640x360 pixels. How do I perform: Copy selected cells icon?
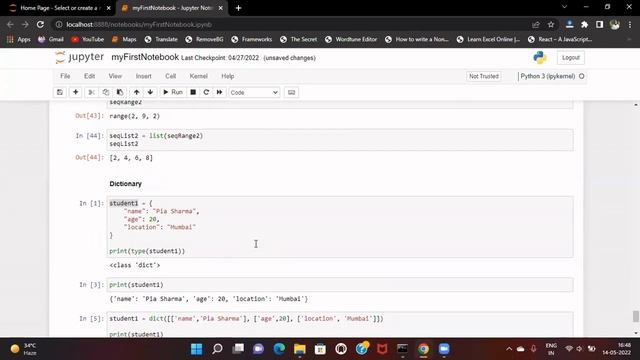[106, 92]
